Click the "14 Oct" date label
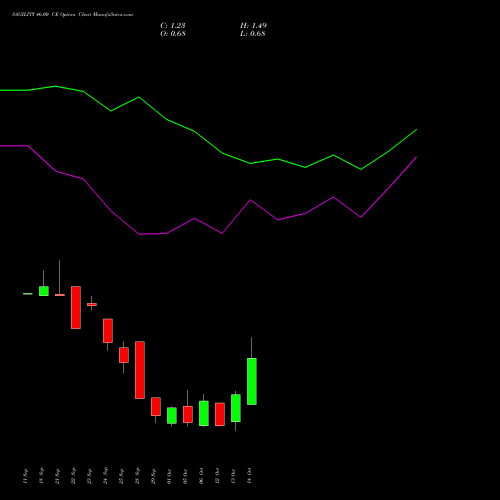 coord(249,476)
